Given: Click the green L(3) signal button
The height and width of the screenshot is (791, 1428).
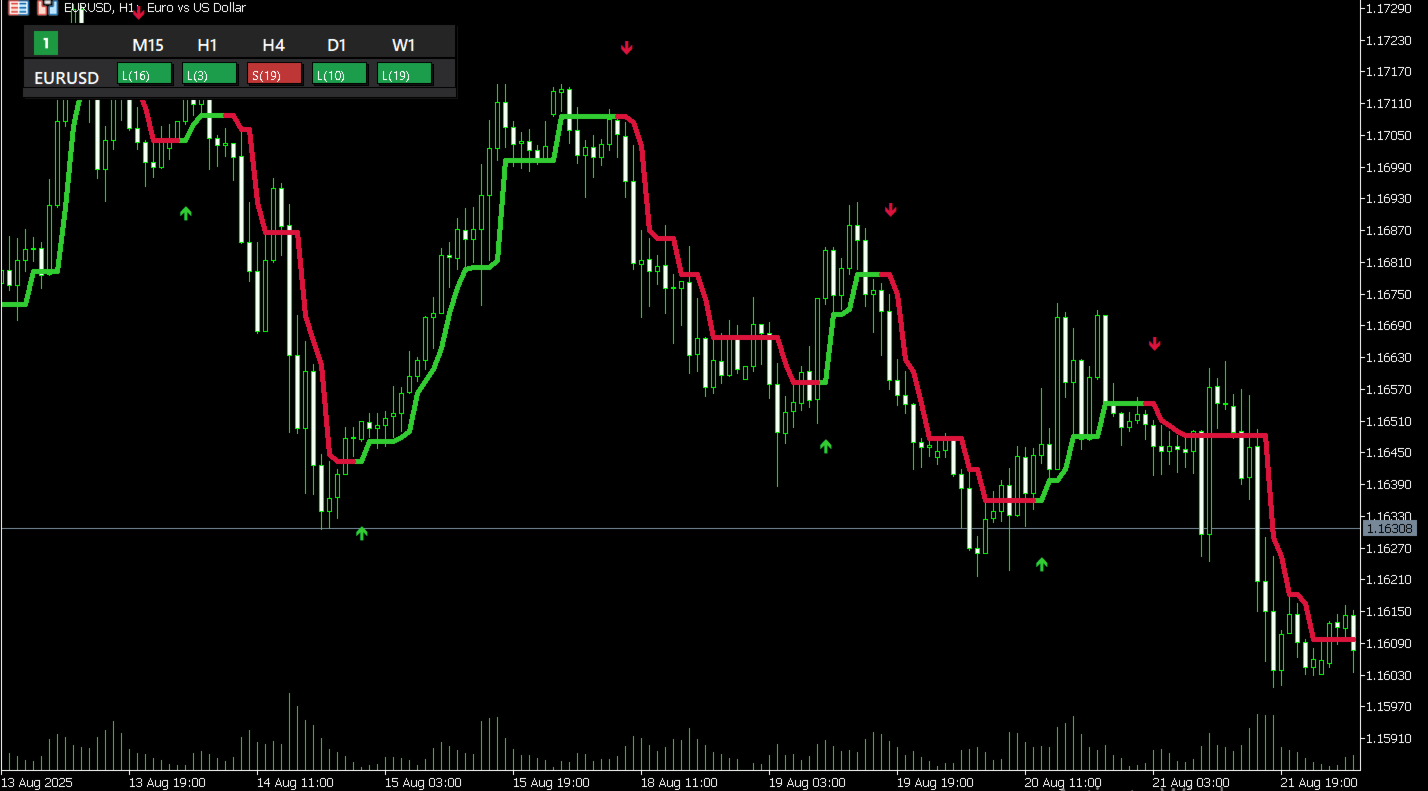Looking at the screenshot, I should tap(210, 74).
